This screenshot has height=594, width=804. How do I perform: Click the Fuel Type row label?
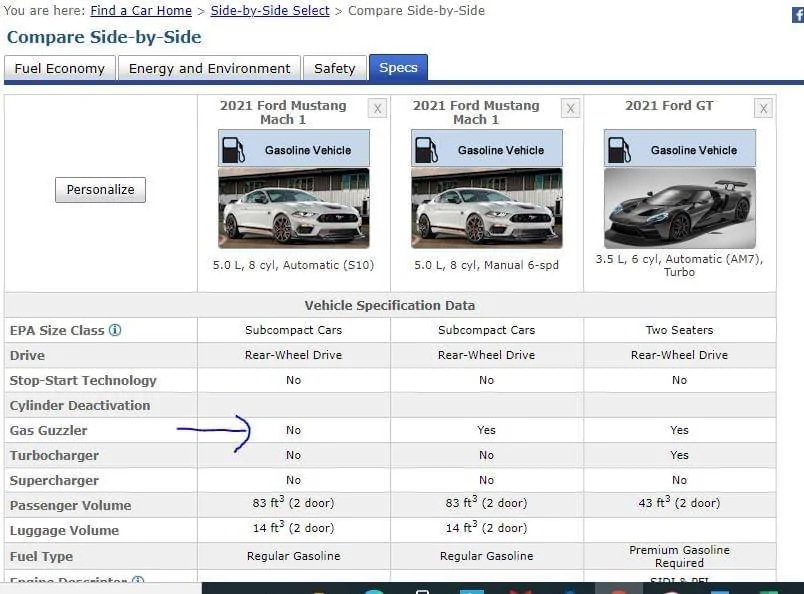click(42, 556)
